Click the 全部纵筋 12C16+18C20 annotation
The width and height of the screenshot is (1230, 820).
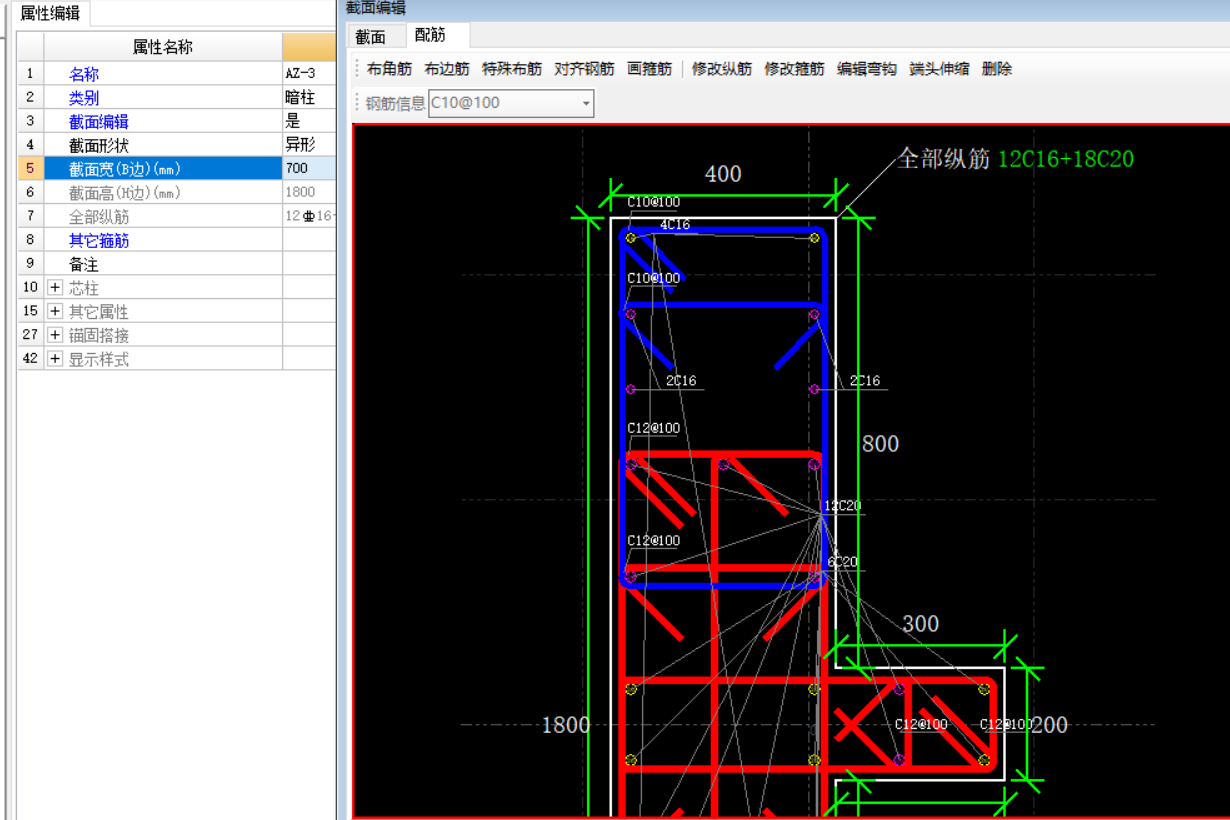pyautogui.click(x=1015, y=159)
